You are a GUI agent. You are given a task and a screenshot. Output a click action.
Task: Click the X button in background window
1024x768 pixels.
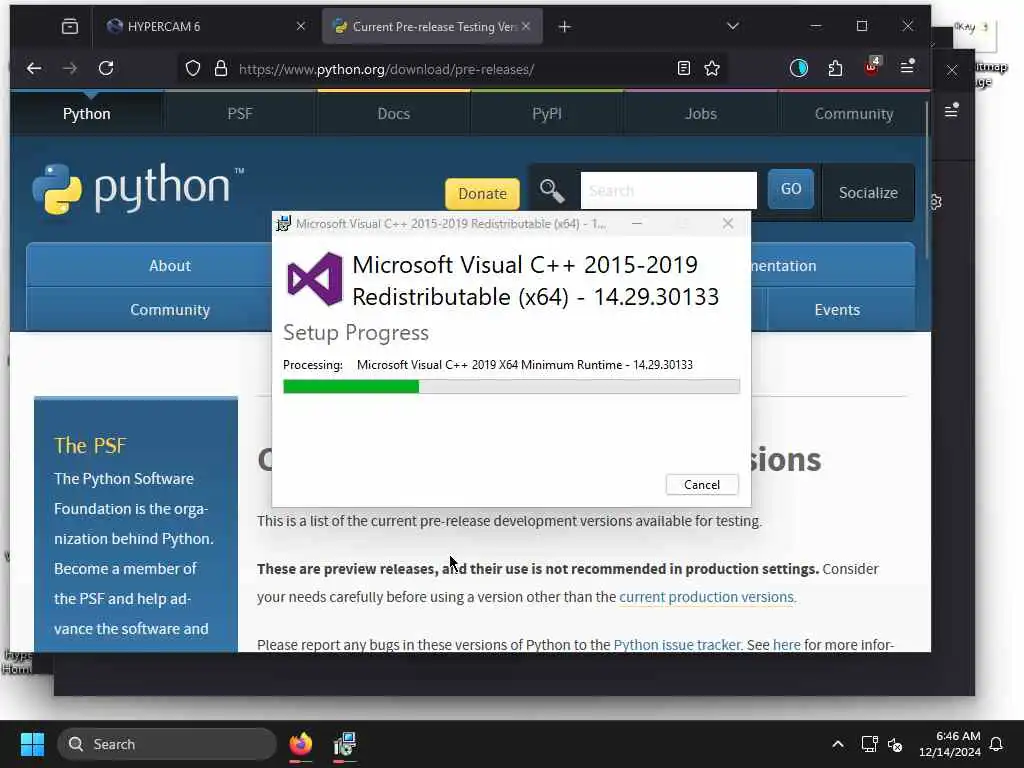[952, 71]
